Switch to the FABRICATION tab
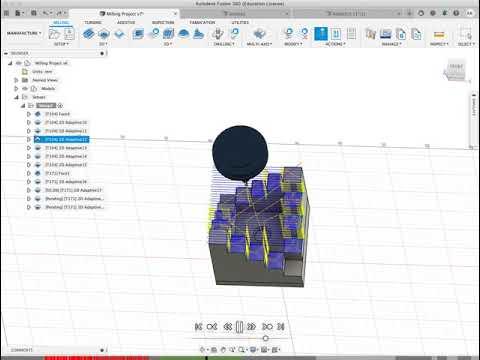The width and height of the screenshot is (480, 360). tap(202, 23)
